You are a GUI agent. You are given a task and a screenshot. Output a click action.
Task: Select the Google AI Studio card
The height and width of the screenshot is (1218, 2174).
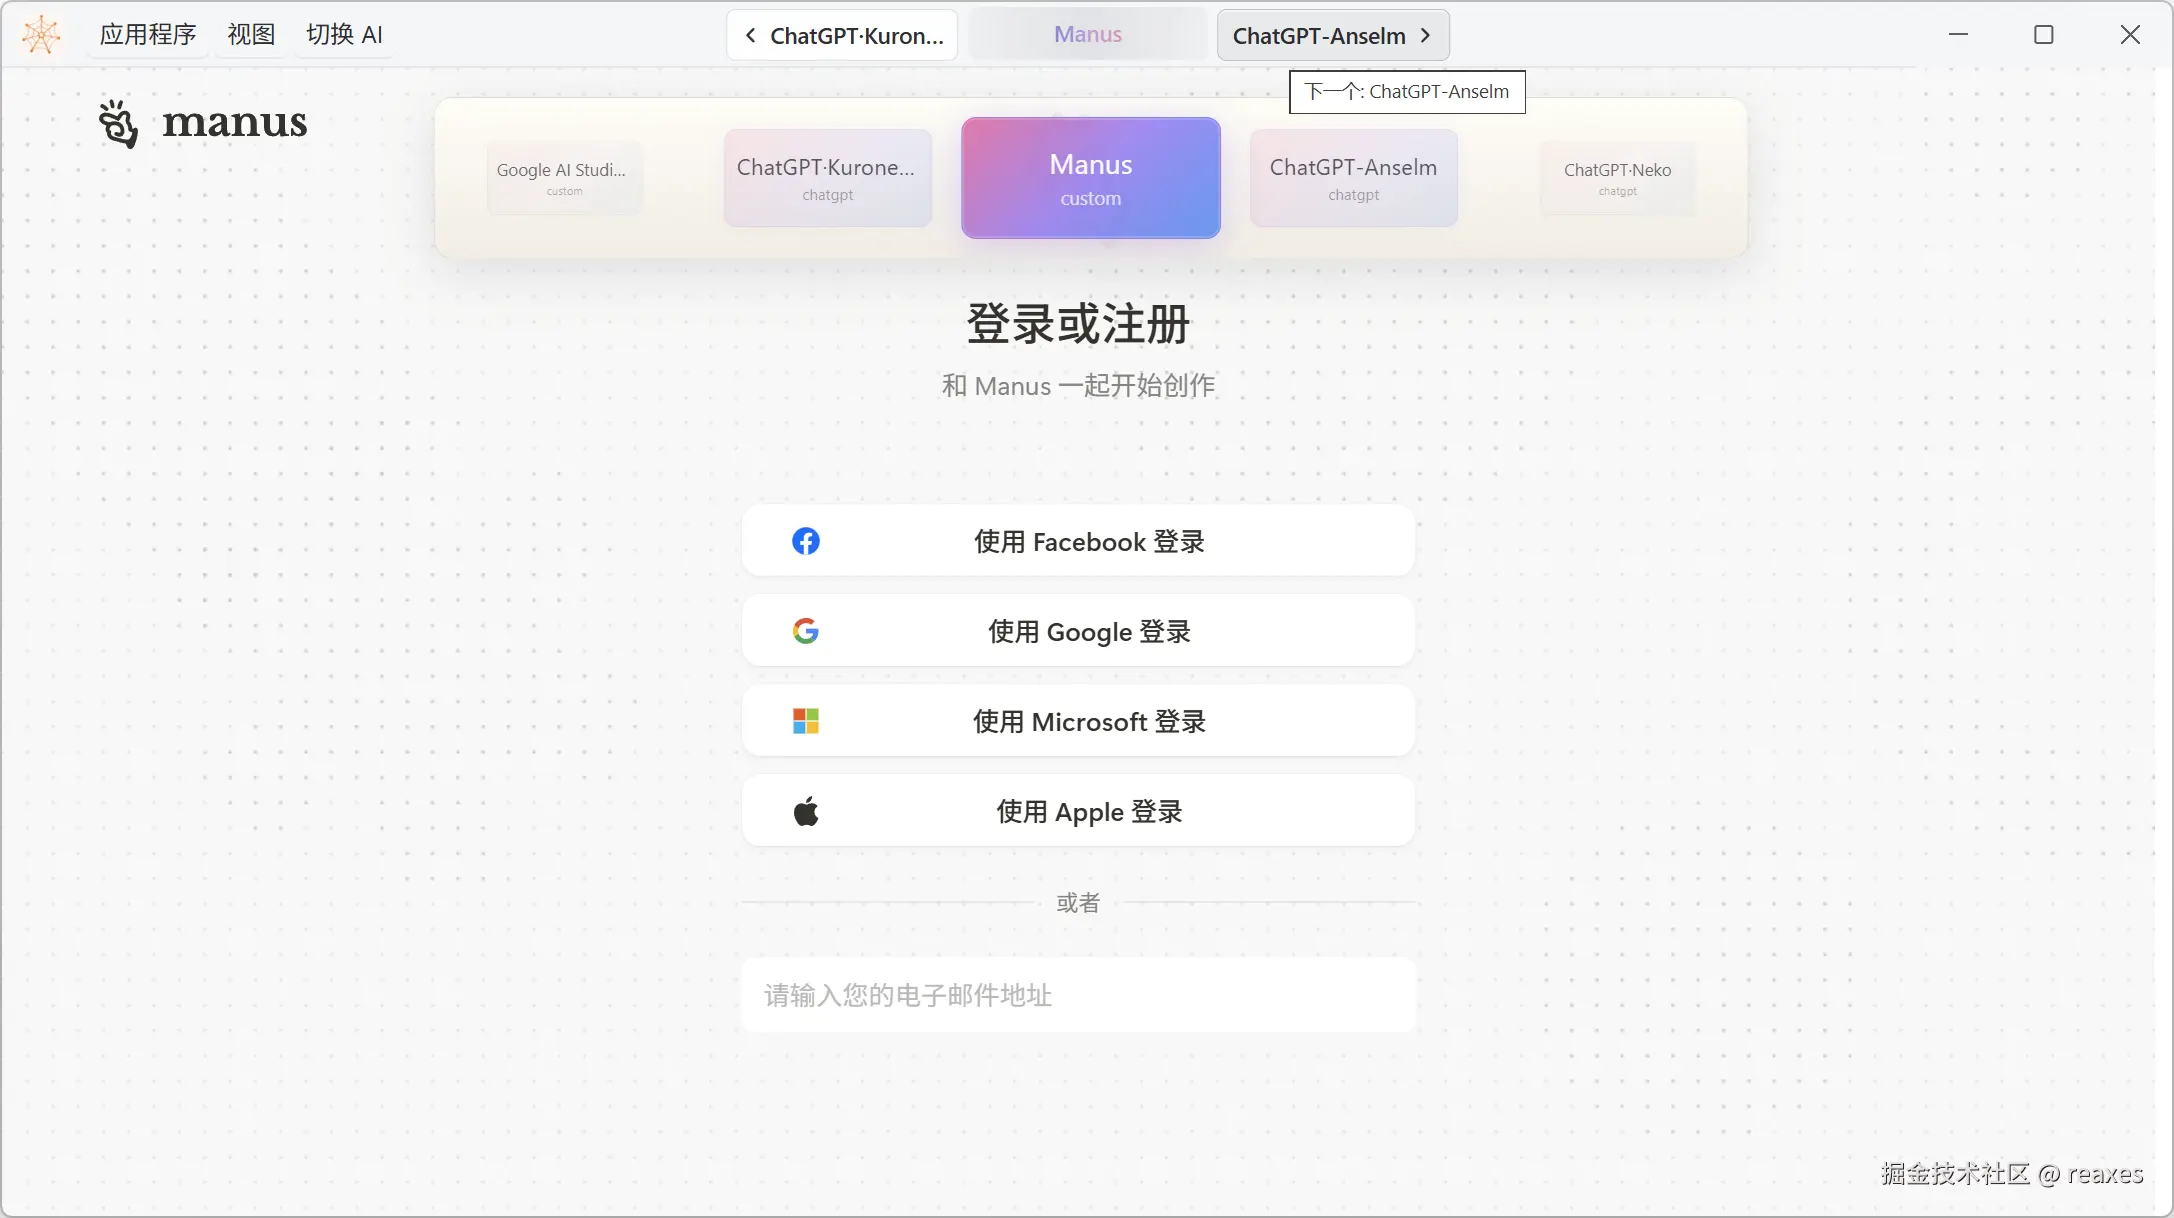(564, 178)
